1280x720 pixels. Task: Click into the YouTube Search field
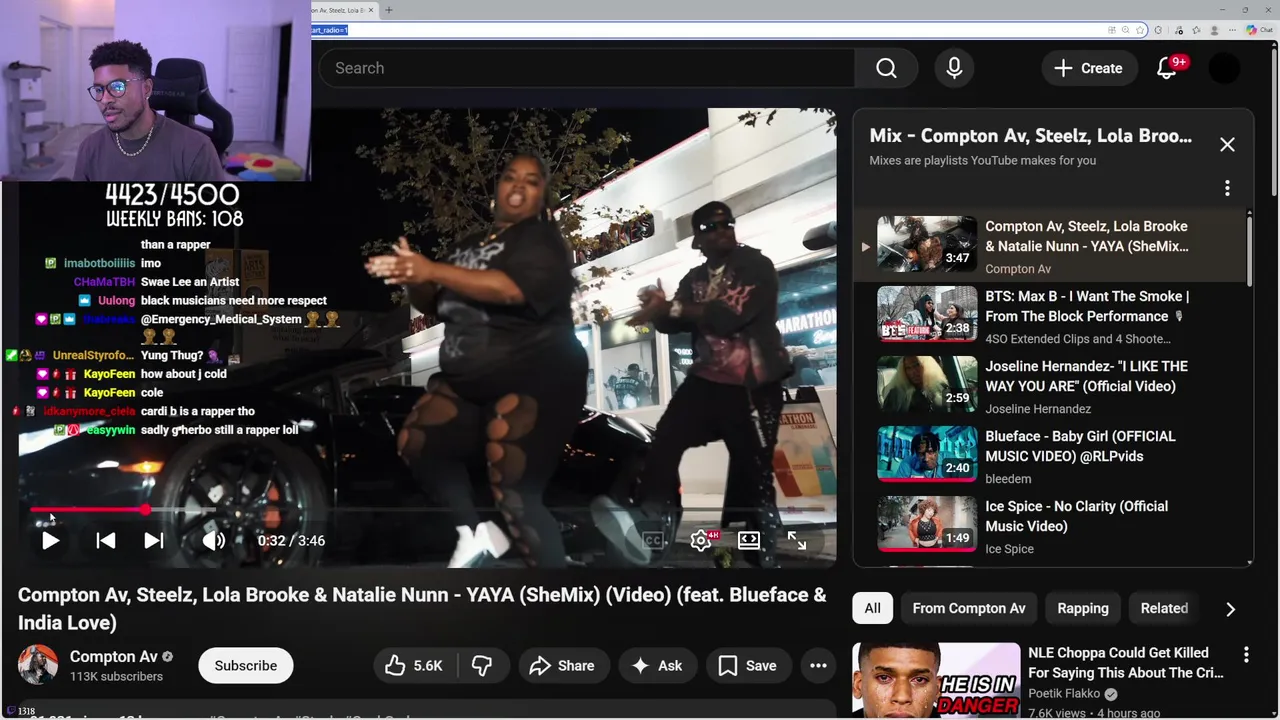click(587, 68)
